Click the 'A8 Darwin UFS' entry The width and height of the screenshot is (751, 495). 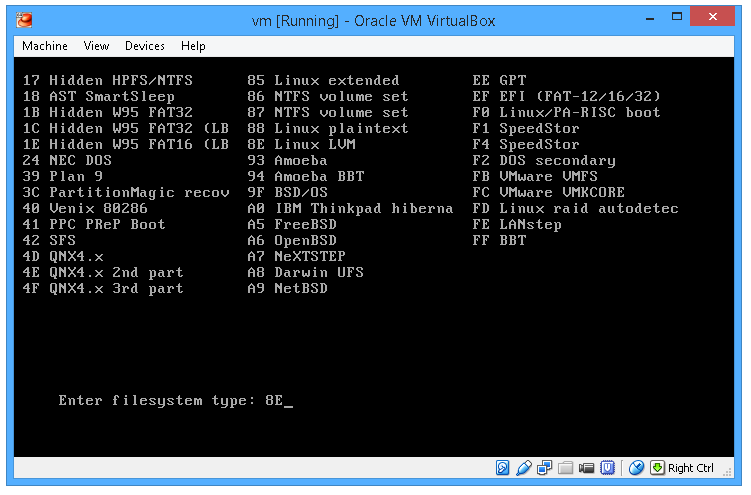tap(306, 272)
